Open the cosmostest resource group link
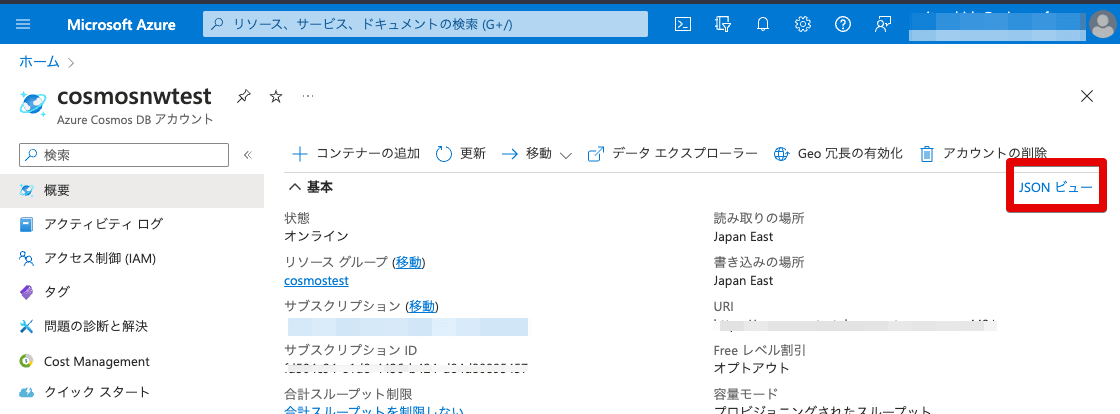Screen dimensions: 1120x414 pos(316,281)
